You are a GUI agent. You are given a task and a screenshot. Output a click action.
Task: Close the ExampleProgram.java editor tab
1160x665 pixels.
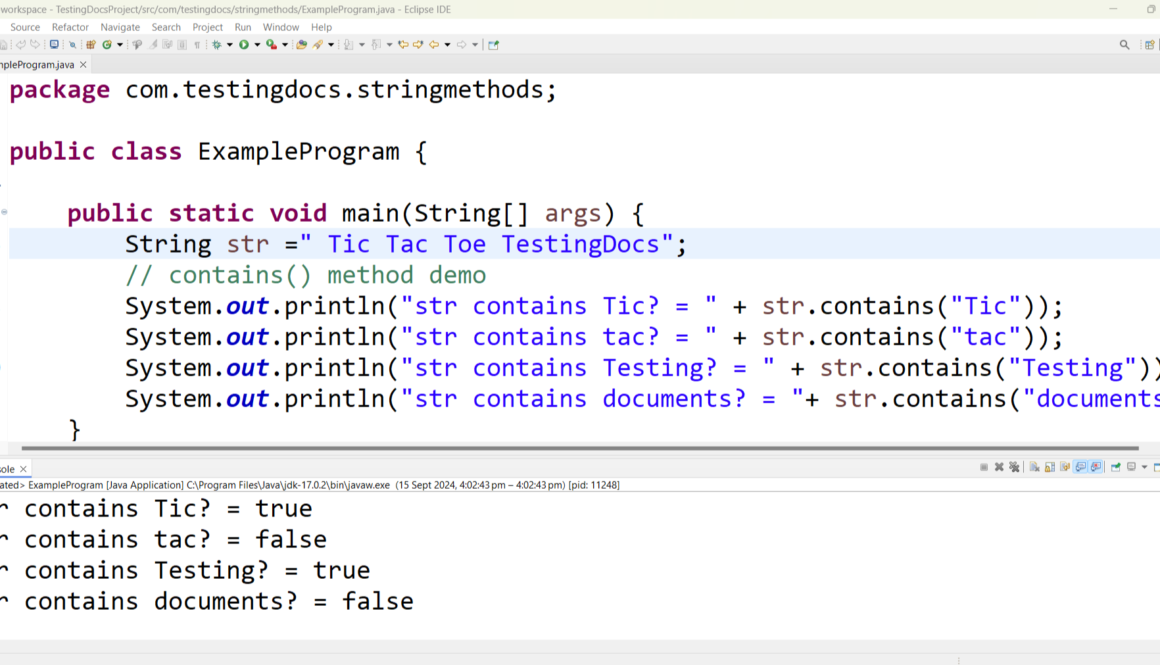84,65
